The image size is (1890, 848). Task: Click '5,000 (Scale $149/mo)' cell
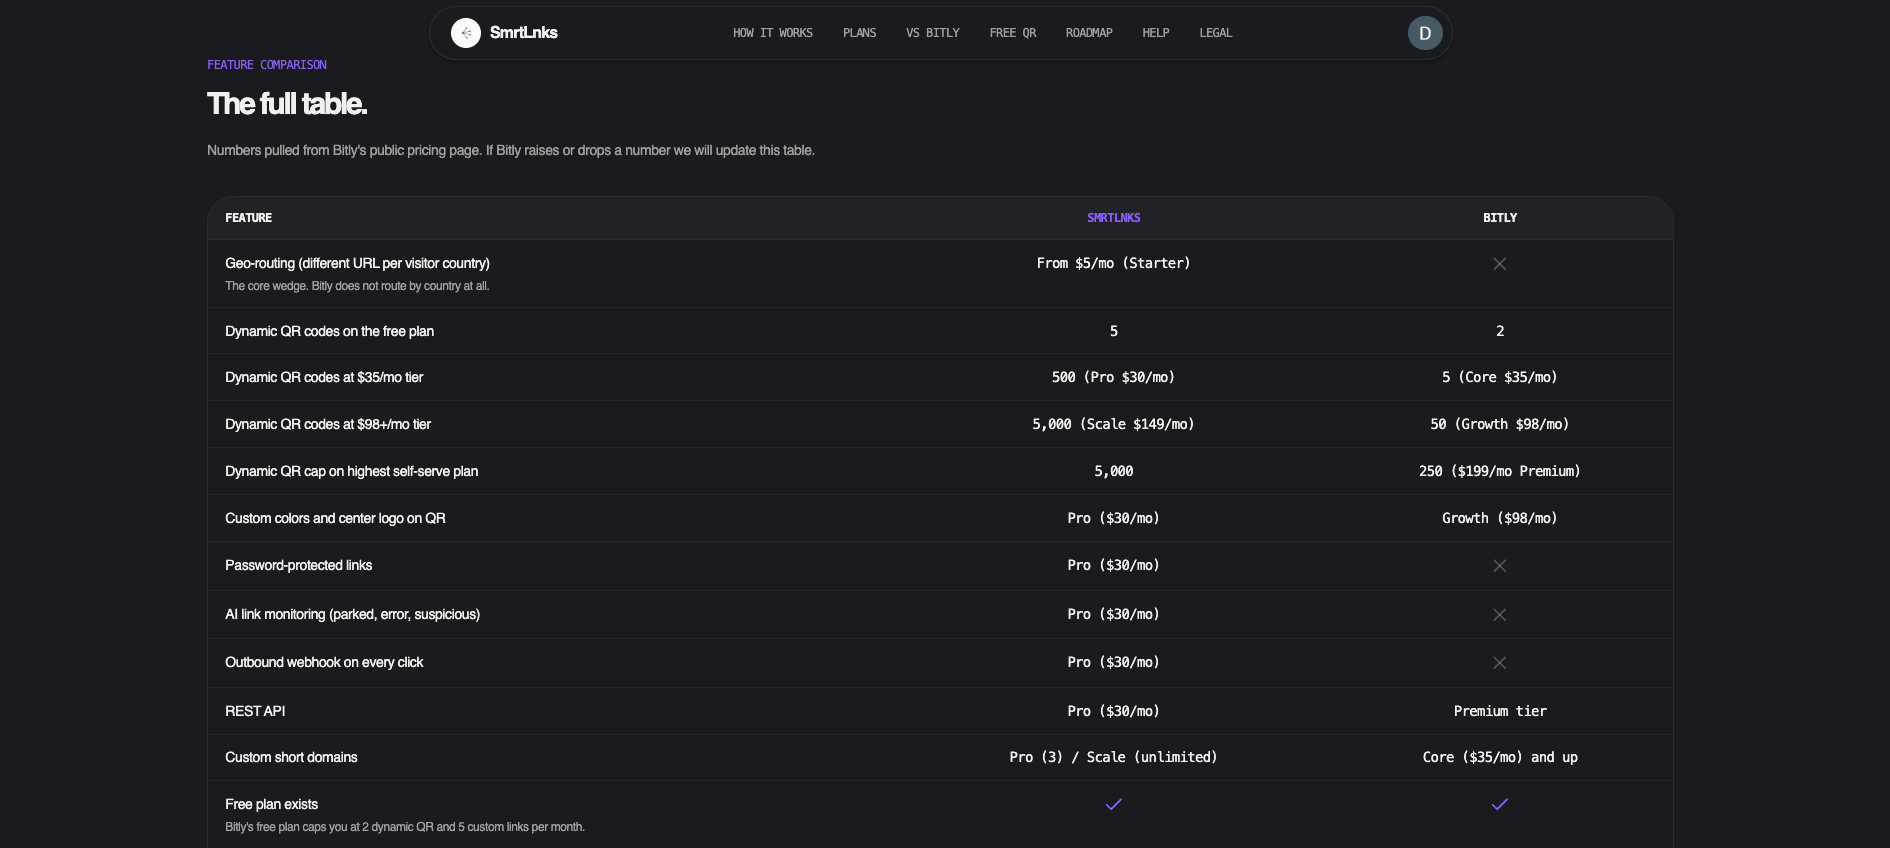coord(1113,424)
